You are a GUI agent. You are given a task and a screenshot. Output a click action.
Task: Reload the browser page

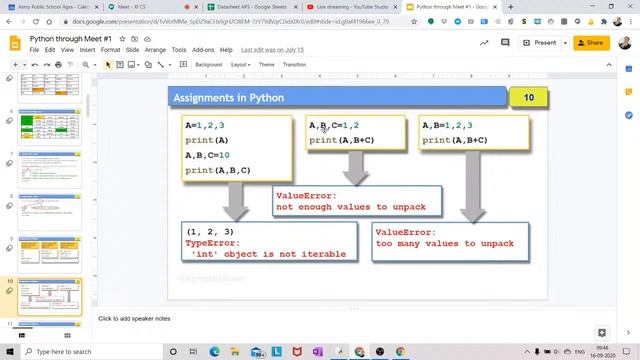coord(36,21)
